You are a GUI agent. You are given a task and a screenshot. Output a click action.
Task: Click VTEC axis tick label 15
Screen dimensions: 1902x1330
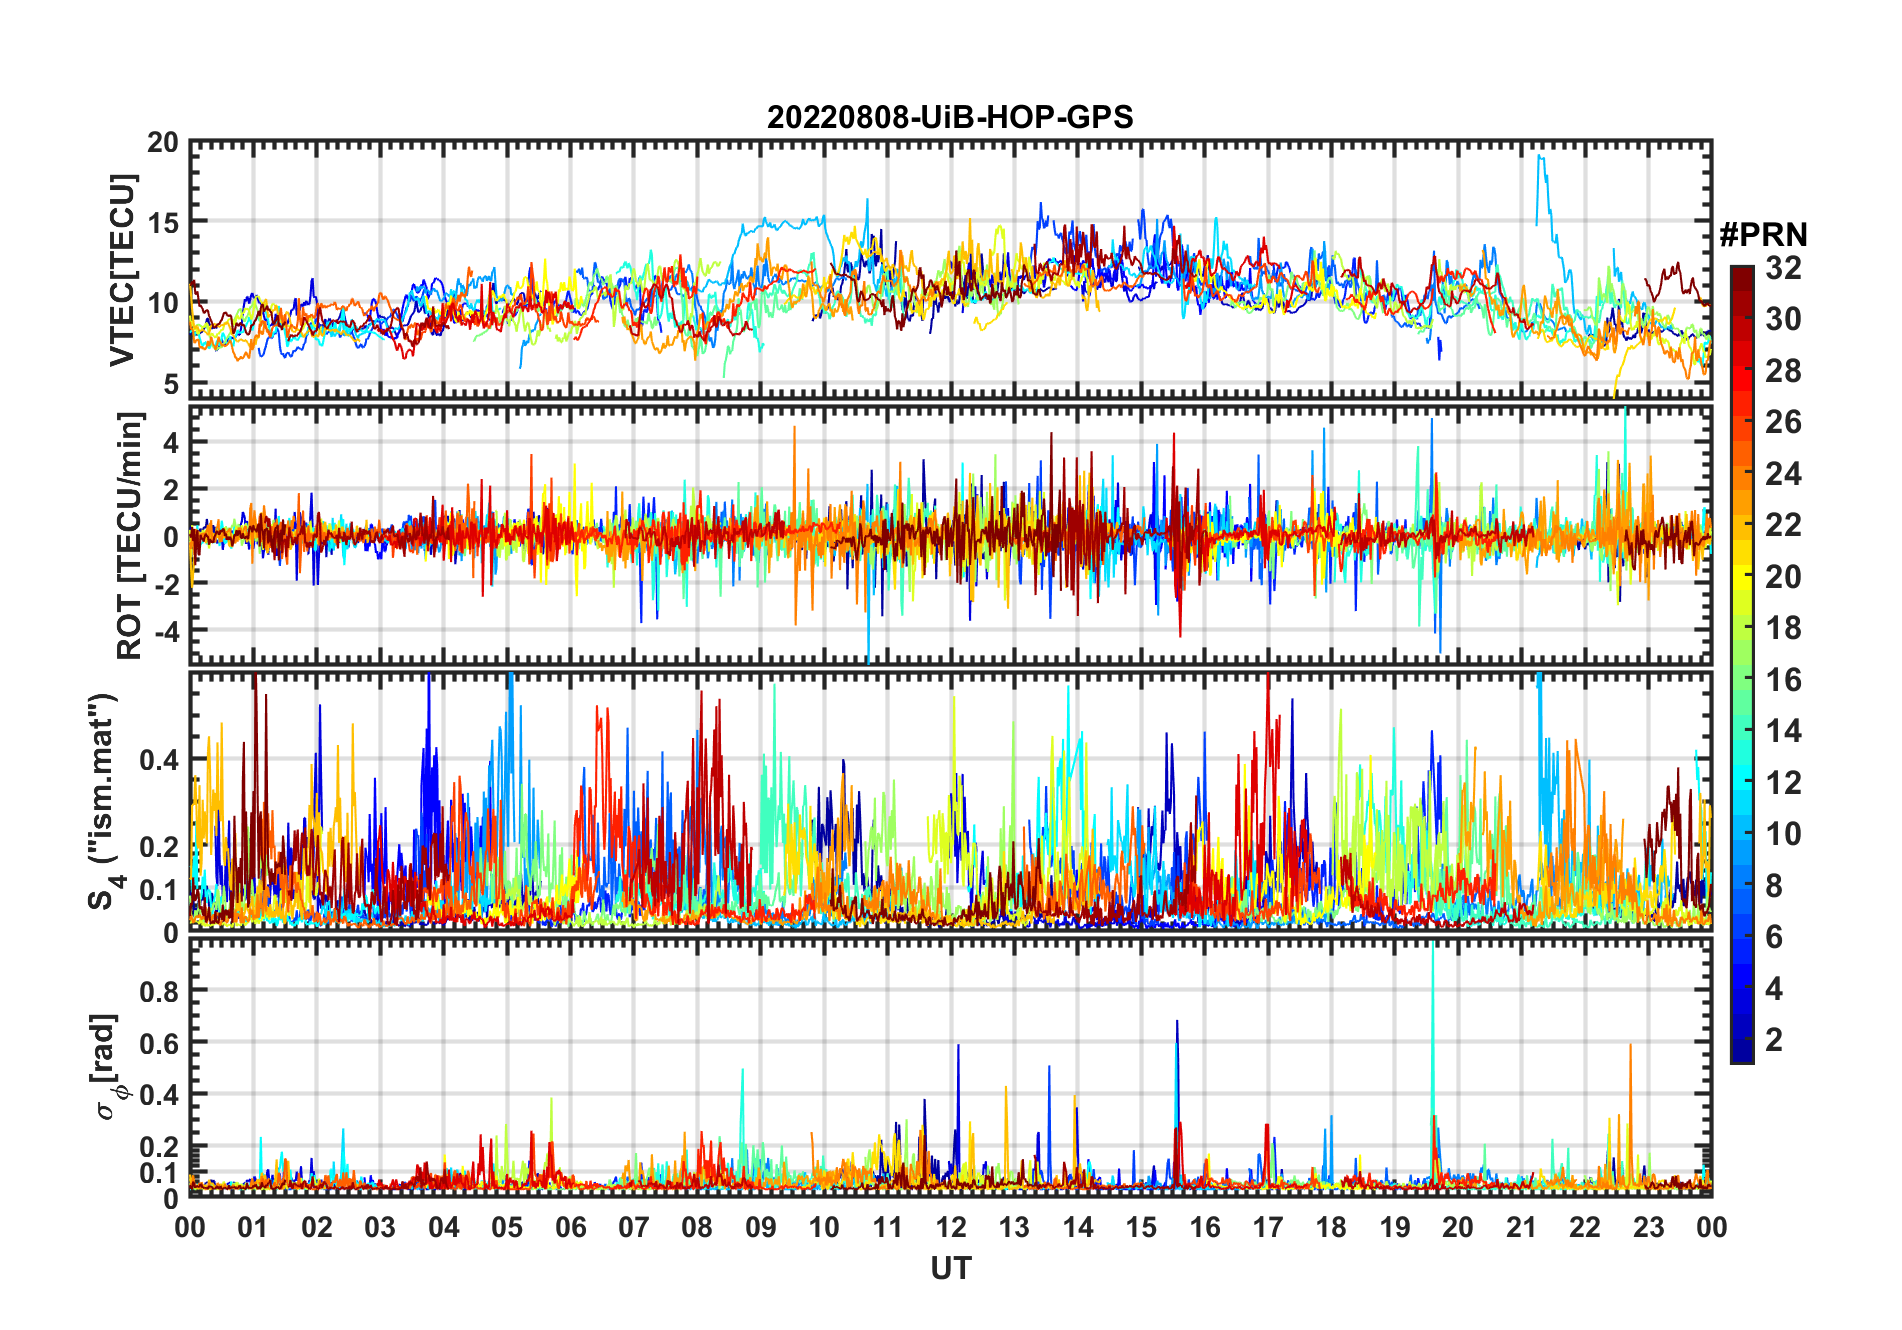[x=163, y=223]
